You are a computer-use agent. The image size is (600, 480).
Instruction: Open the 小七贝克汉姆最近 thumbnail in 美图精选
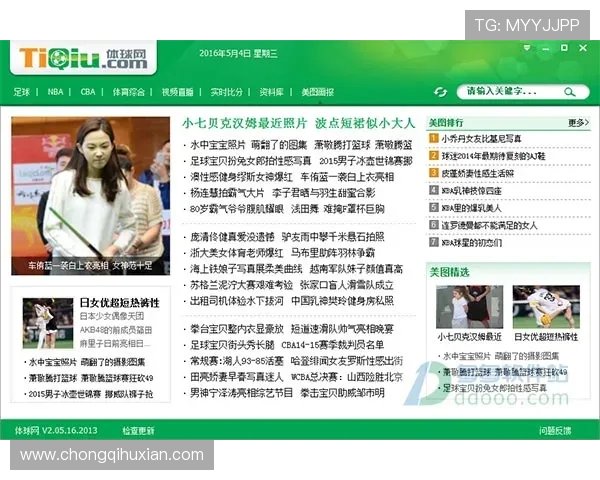point(470,307)
